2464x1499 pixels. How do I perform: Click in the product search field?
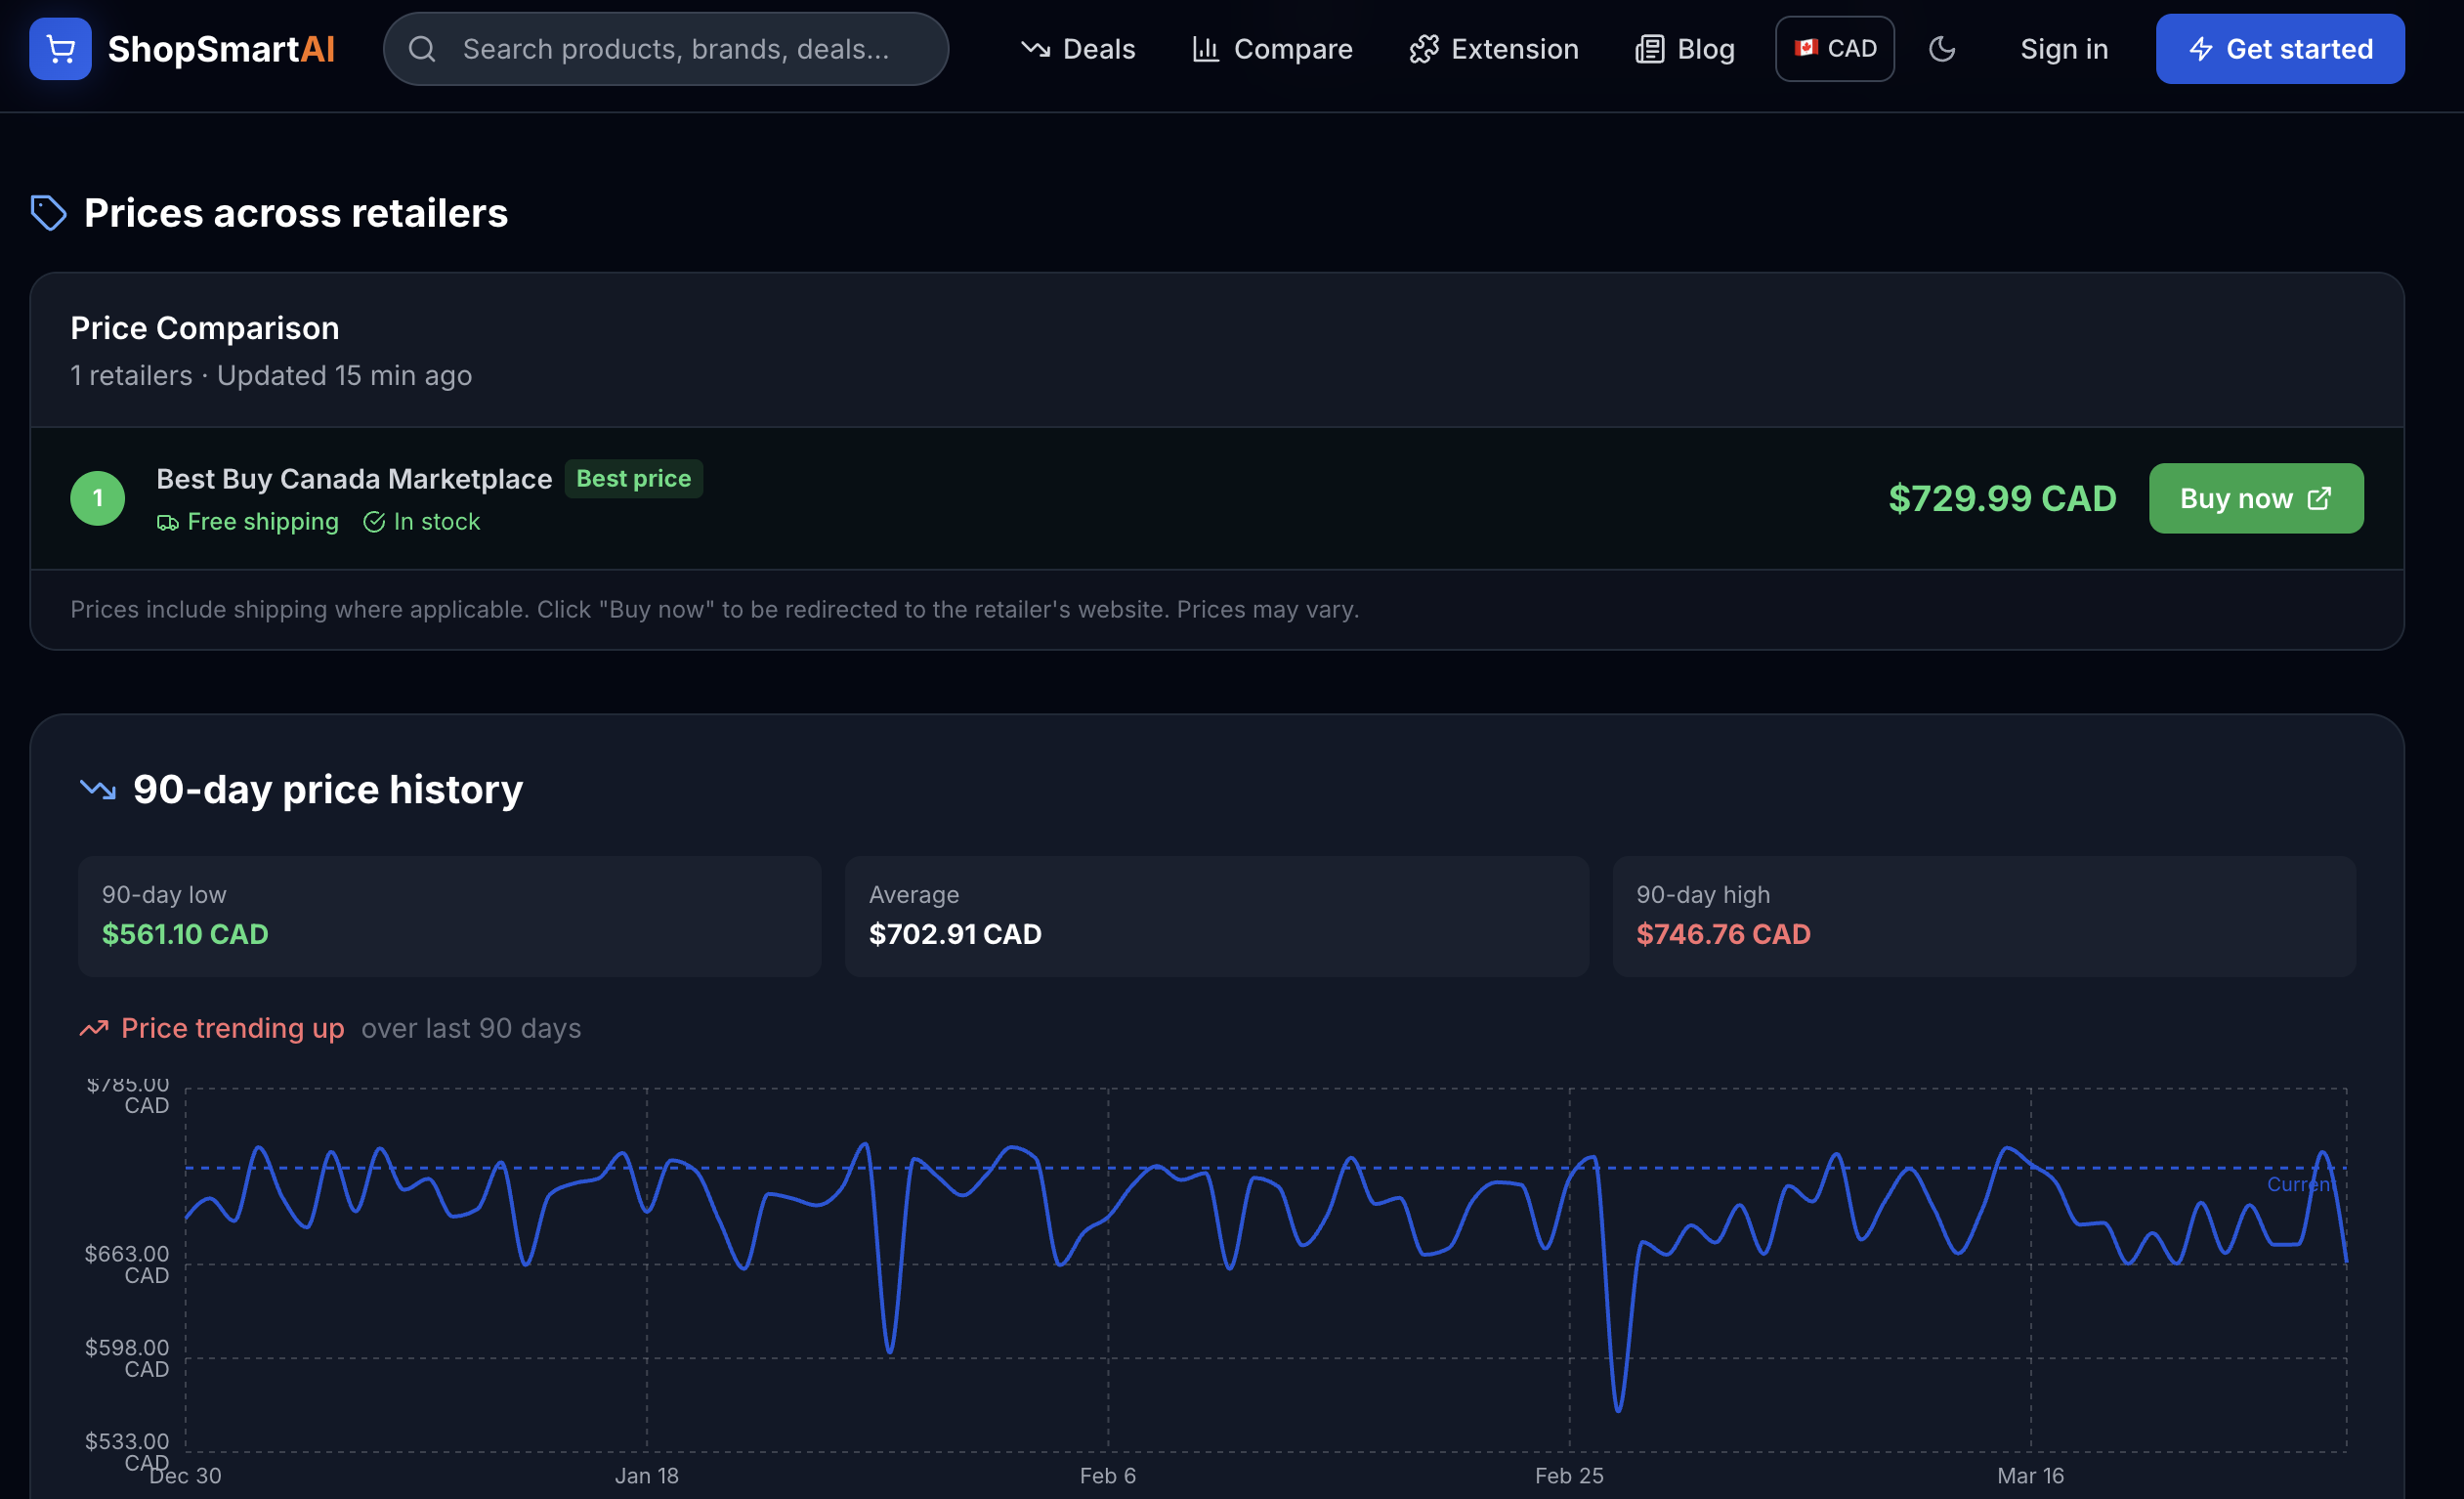[x=675, y=49]
